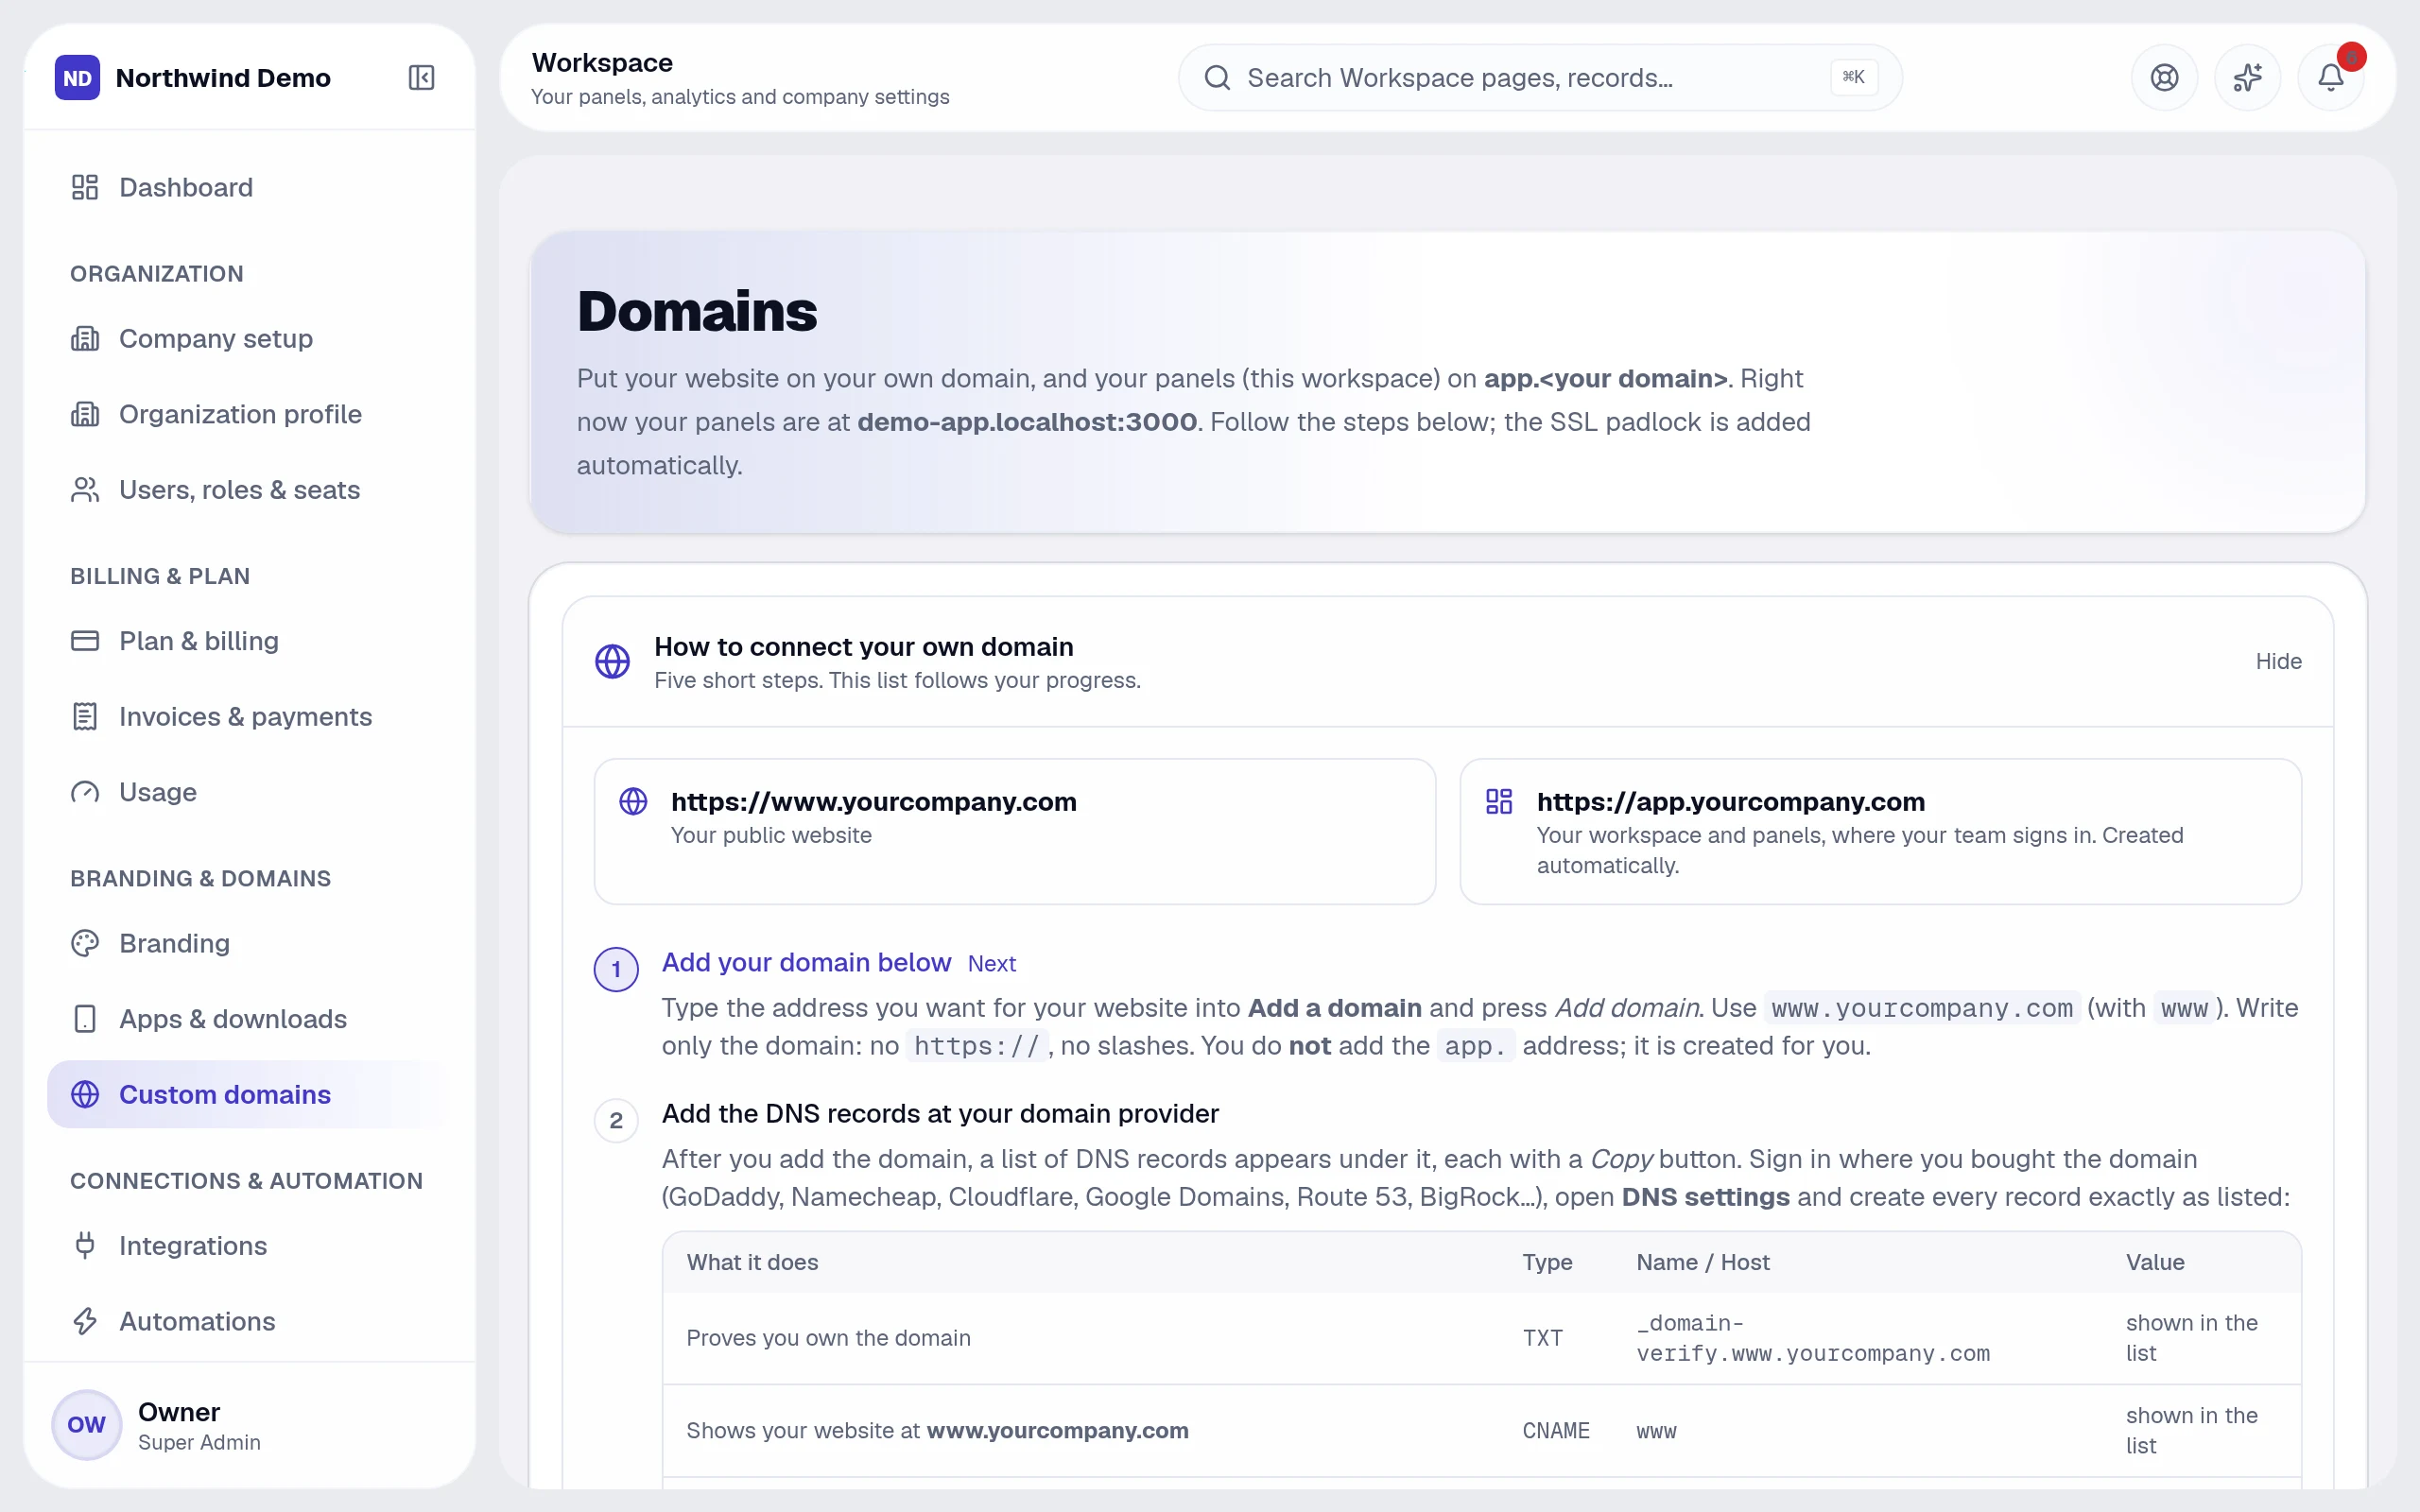The height and width of the screenshot is (1512, 2420).
Task: Open the AI sparkles assistant icon
Action: pos(2247,77)
